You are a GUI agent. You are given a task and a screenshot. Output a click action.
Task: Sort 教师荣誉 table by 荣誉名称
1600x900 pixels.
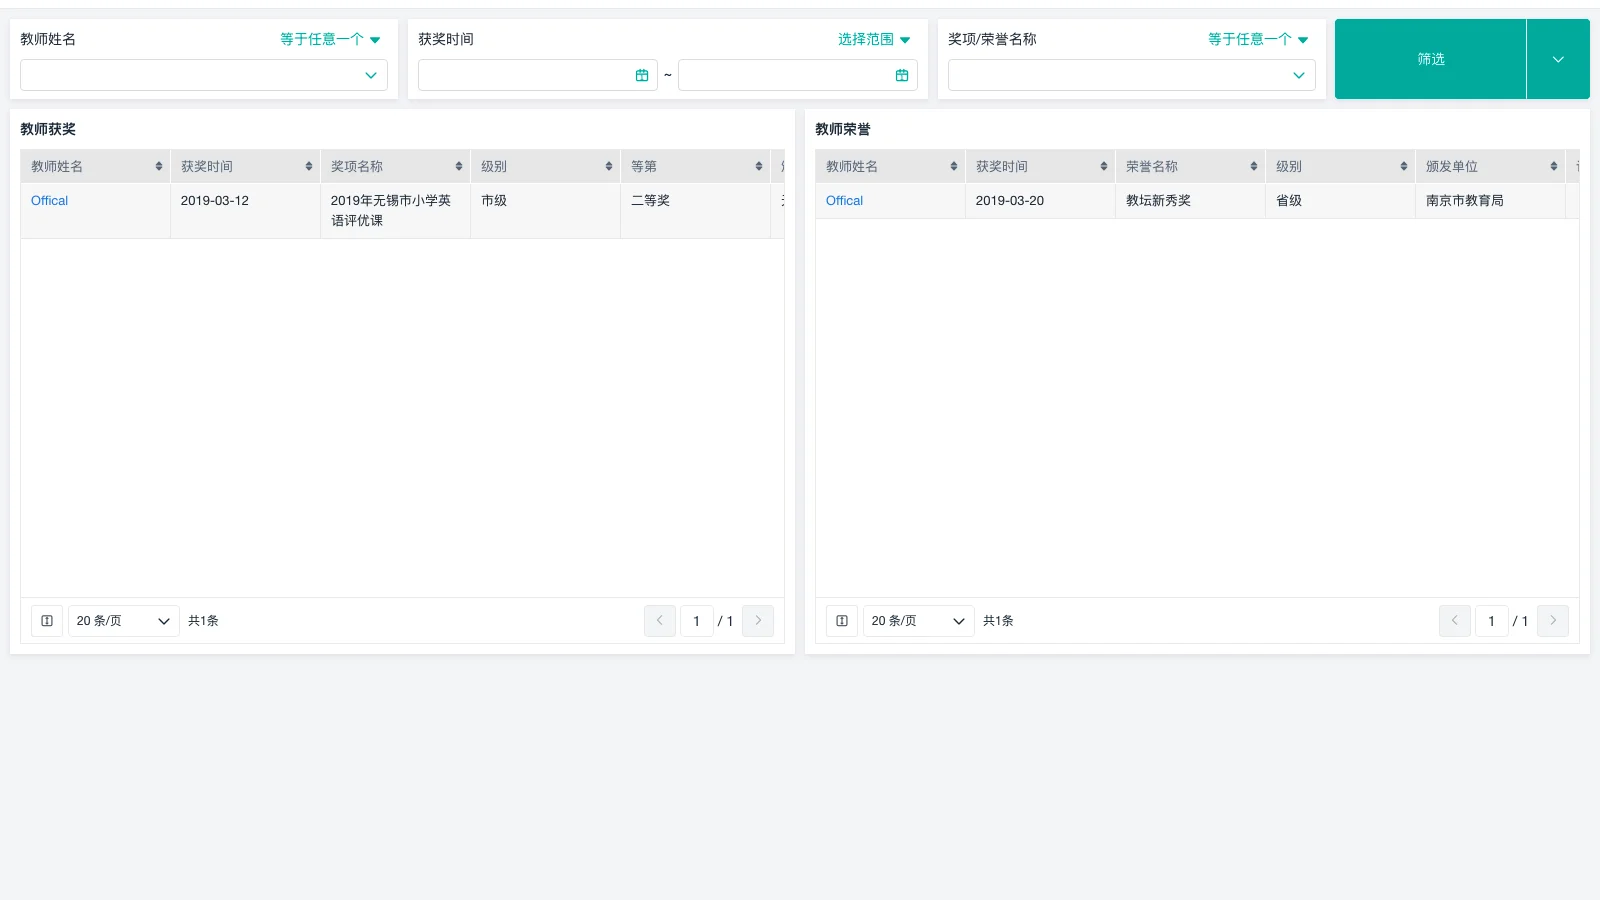click(x=1254, y=166)
